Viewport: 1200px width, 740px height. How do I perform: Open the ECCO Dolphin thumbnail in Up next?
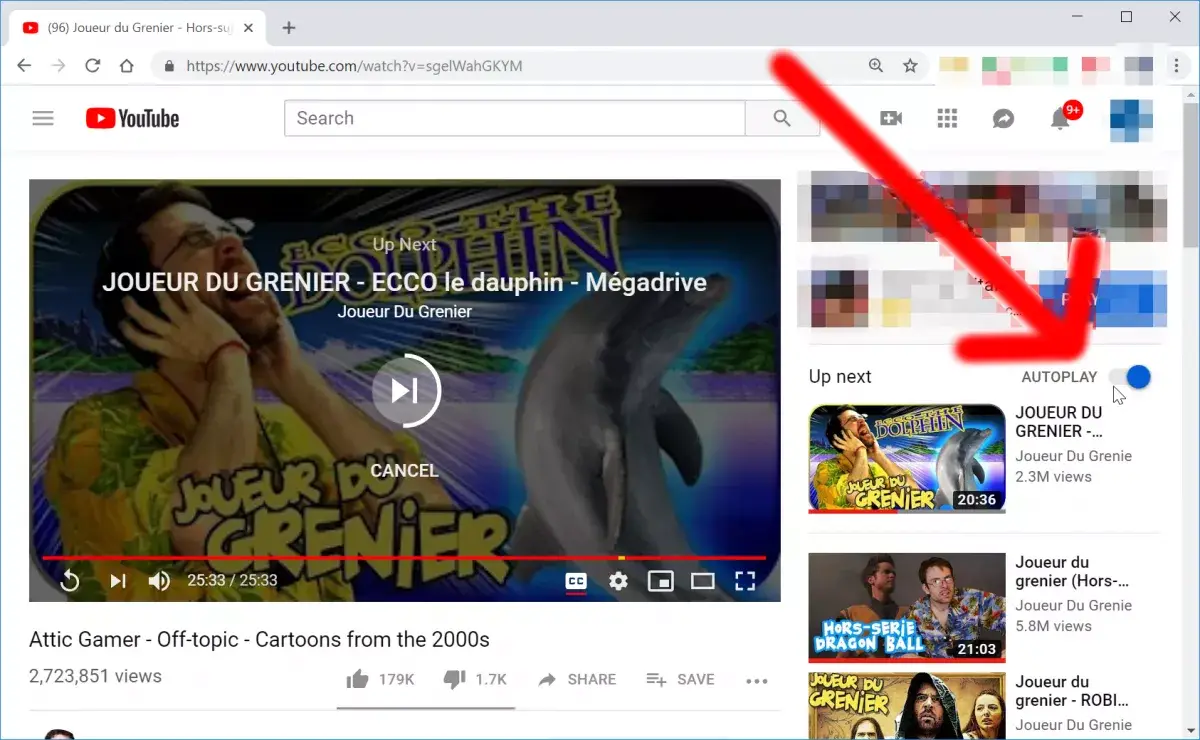907,458
